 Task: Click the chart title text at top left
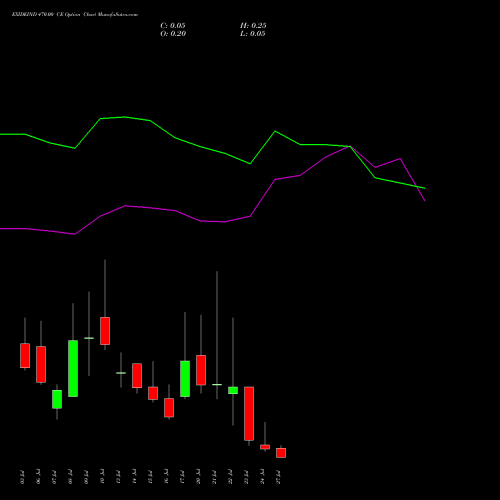pos(75,15)
